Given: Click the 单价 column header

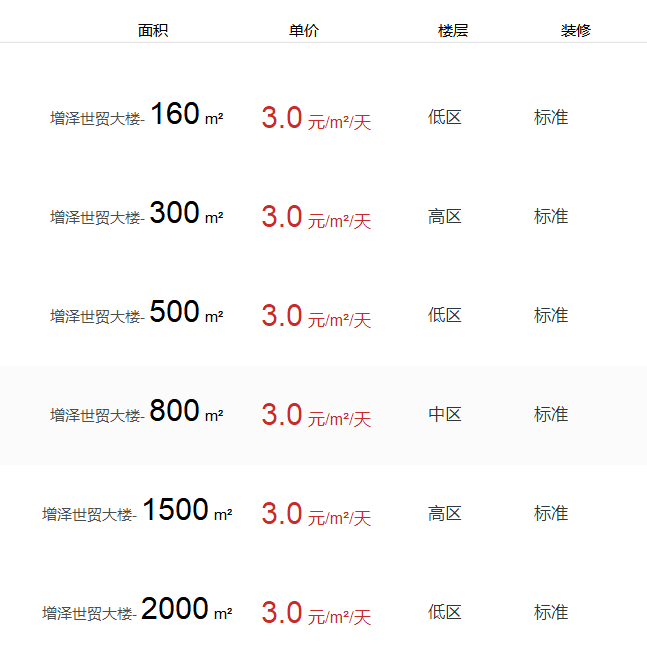Looking at the screenshot, I should click(x=304, y=30).
